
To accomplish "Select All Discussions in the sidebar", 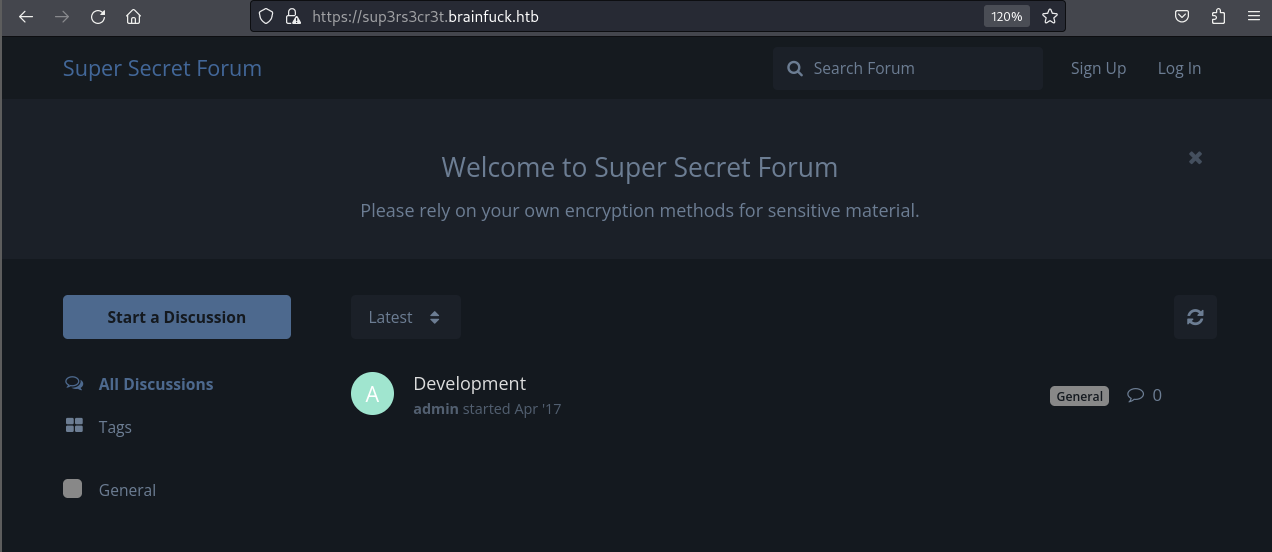I will [x=155, y=384].
